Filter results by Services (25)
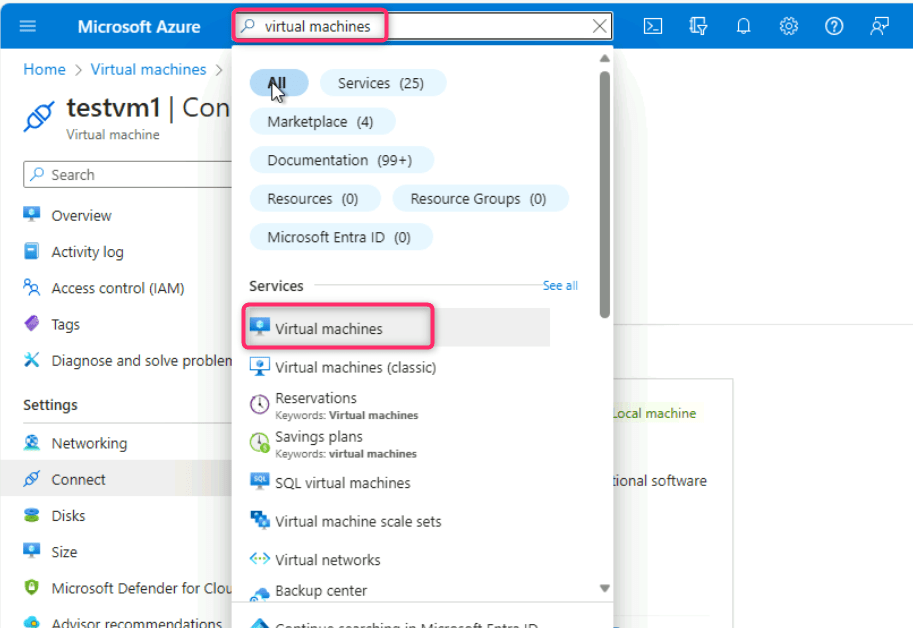Viewport: 913px width, 628px height. click(x=382, y=83)
